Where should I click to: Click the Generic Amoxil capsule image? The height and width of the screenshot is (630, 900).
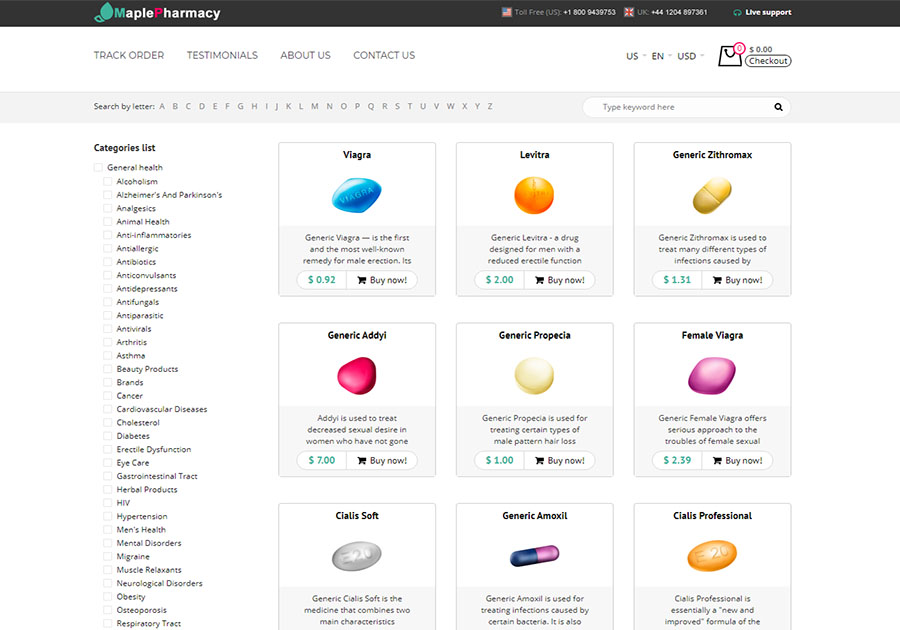[x=534, y=556]
